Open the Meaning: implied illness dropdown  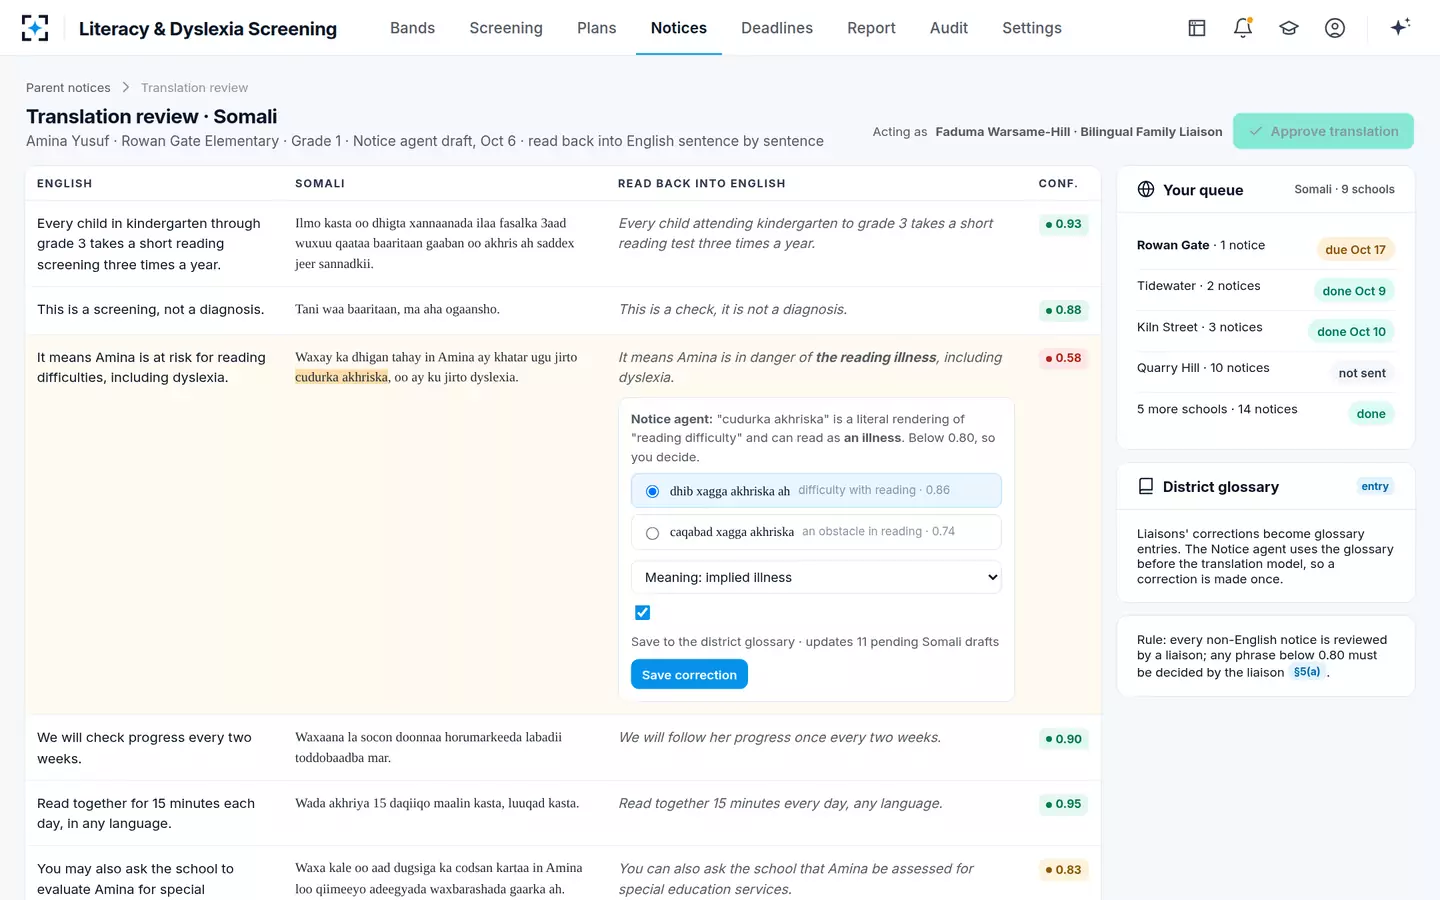click(816, 577)
